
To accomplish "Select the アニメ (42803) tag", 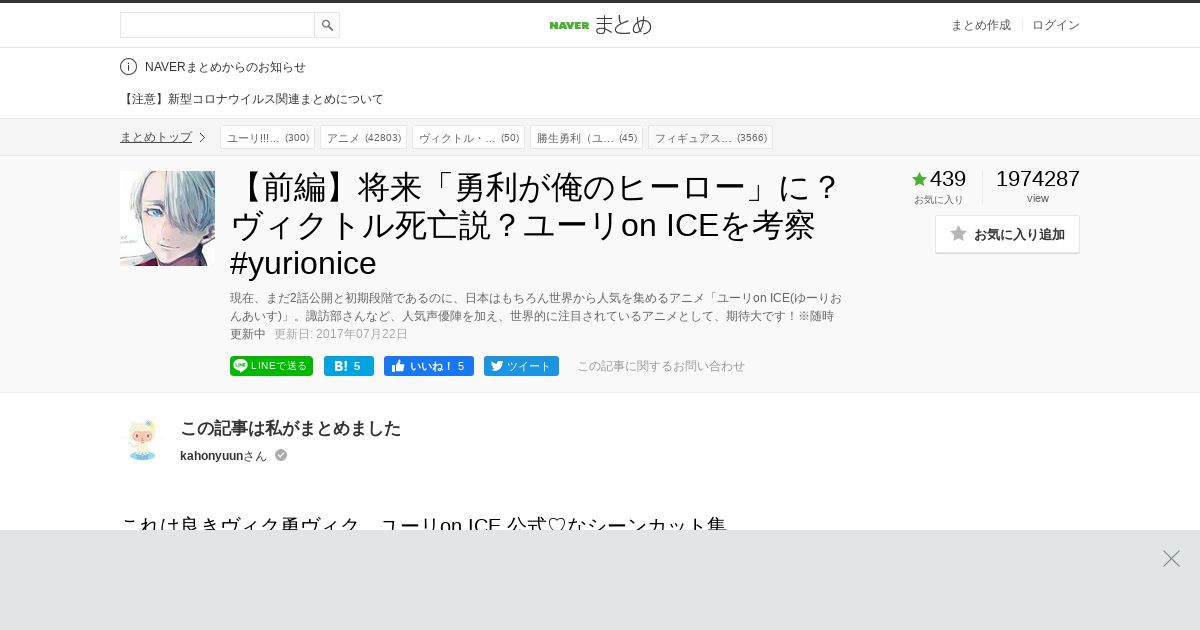I will pos(363,137).
